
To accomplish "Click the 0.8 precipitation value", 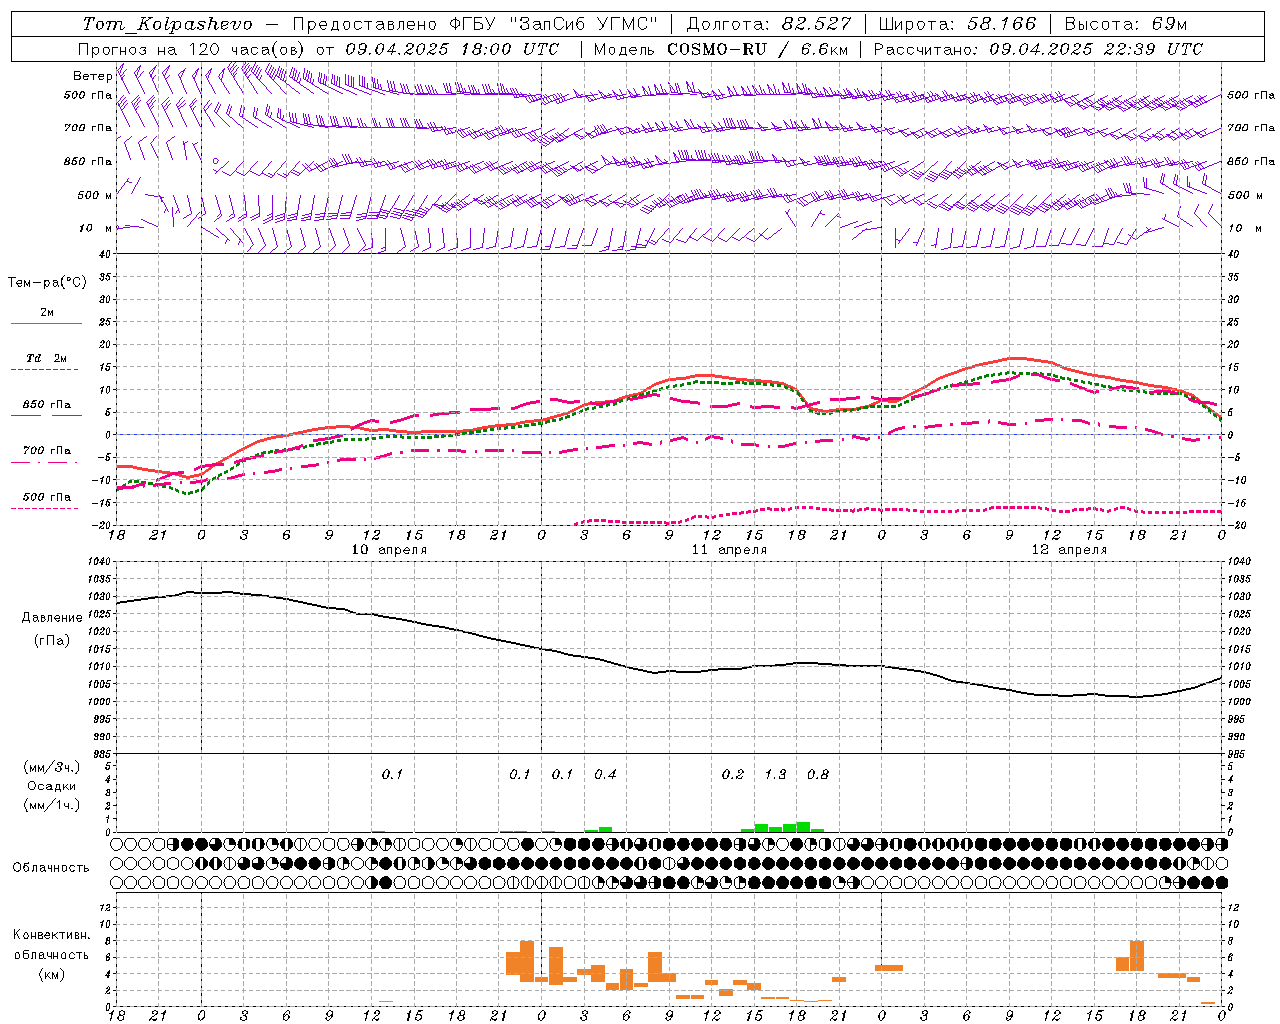I will pyautogui.click(x=818, y=774).
